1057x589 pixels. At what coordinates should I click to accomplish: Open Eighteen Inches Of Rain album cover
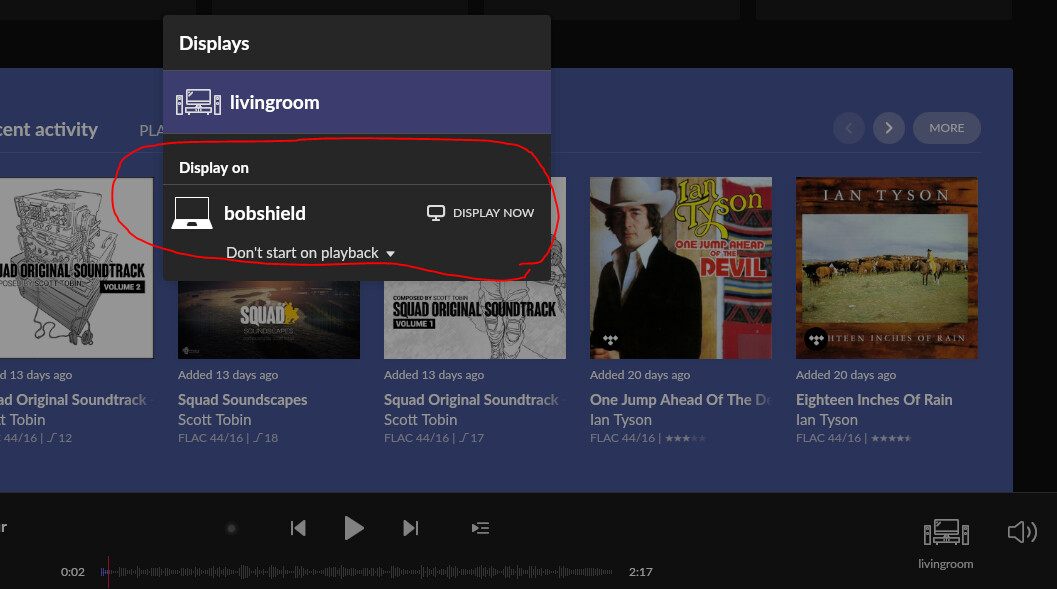pos(886,268)
